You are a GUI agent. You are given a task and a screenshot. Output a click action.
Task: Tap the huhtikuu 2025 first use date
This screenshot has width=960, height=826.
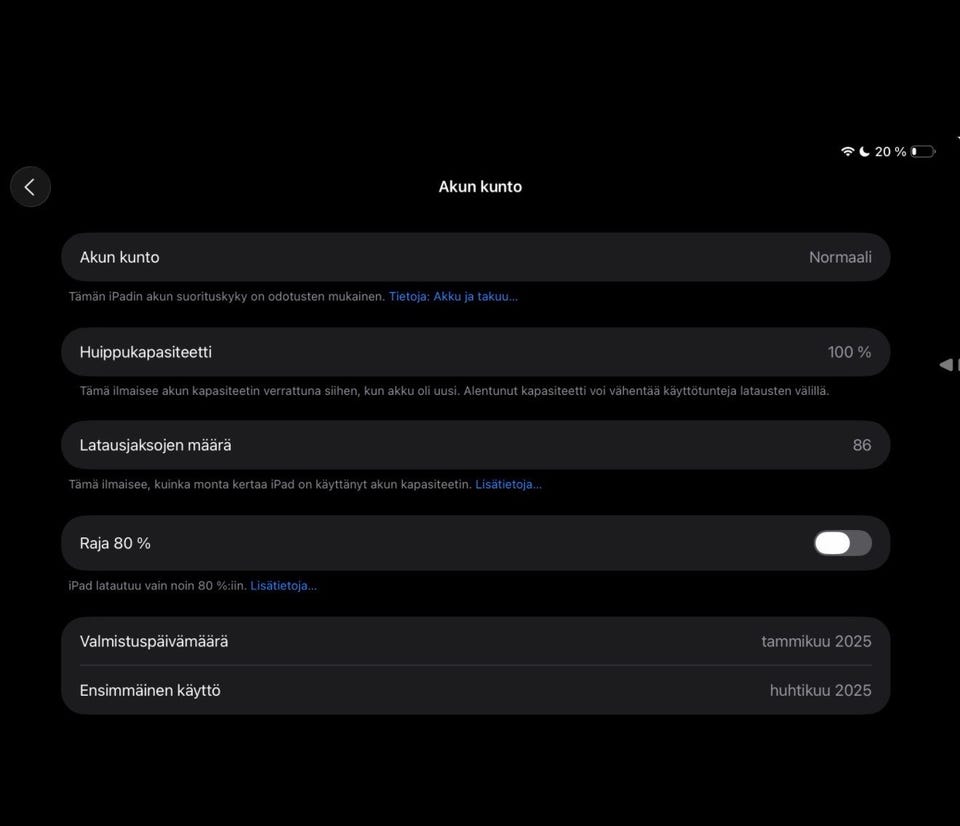(820, 690)
